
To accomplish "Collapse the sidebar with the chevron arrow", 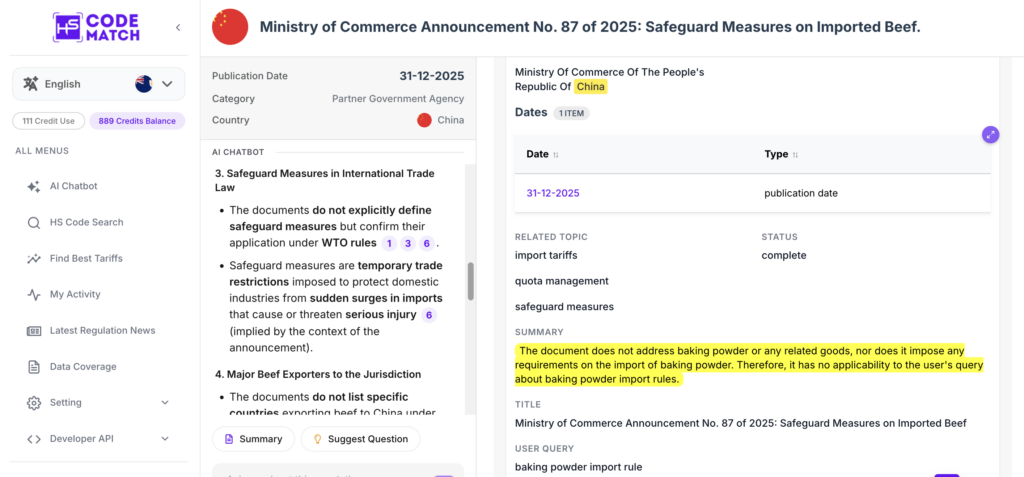I will tap(178, 27).
